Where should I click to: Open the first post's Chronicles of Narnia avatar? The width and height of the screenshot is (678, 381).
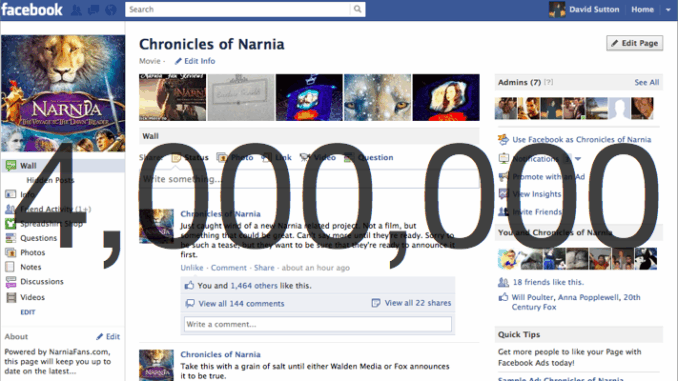click(157, 226)
